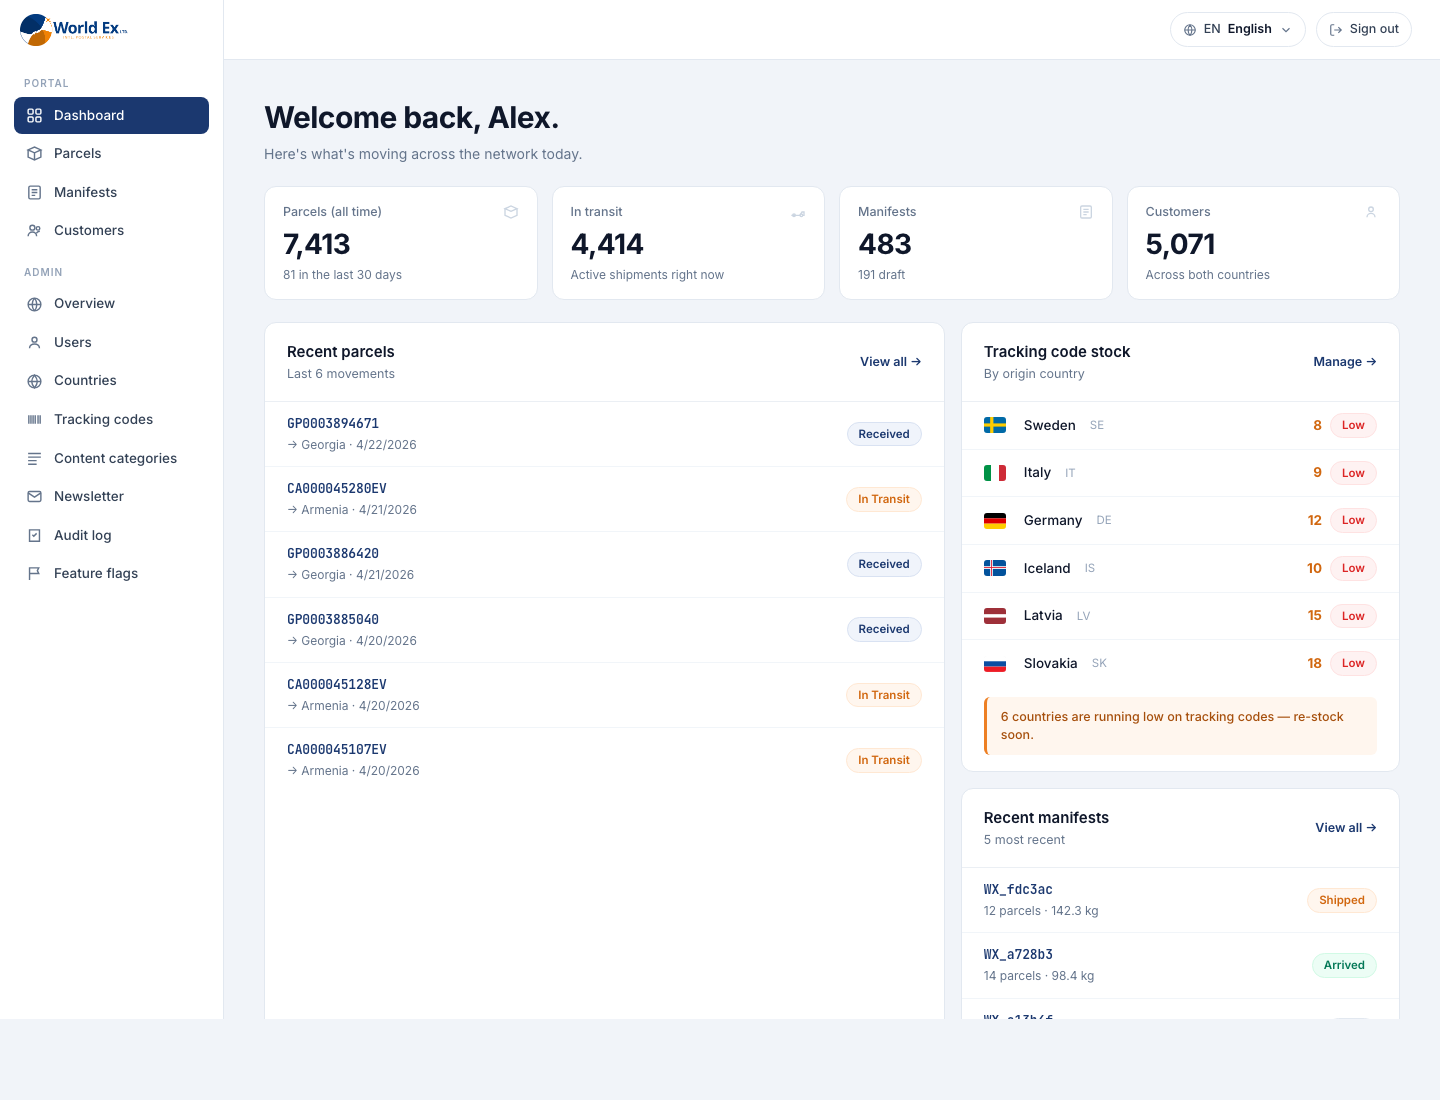Viewport: 1440px width, 1100px height.
Task: Open manifest WX_a728b3
Action: click(x=1180, y=965)
